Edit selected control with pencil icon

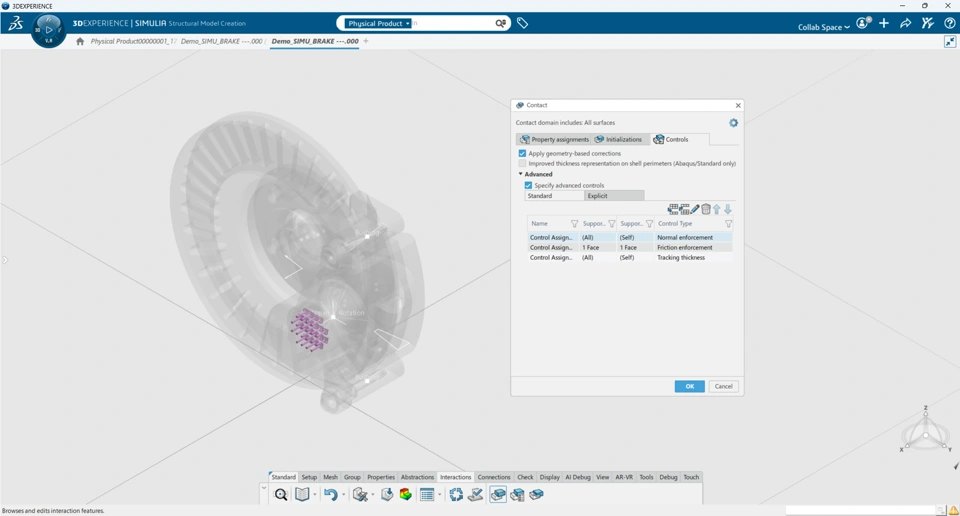(695, 209)
